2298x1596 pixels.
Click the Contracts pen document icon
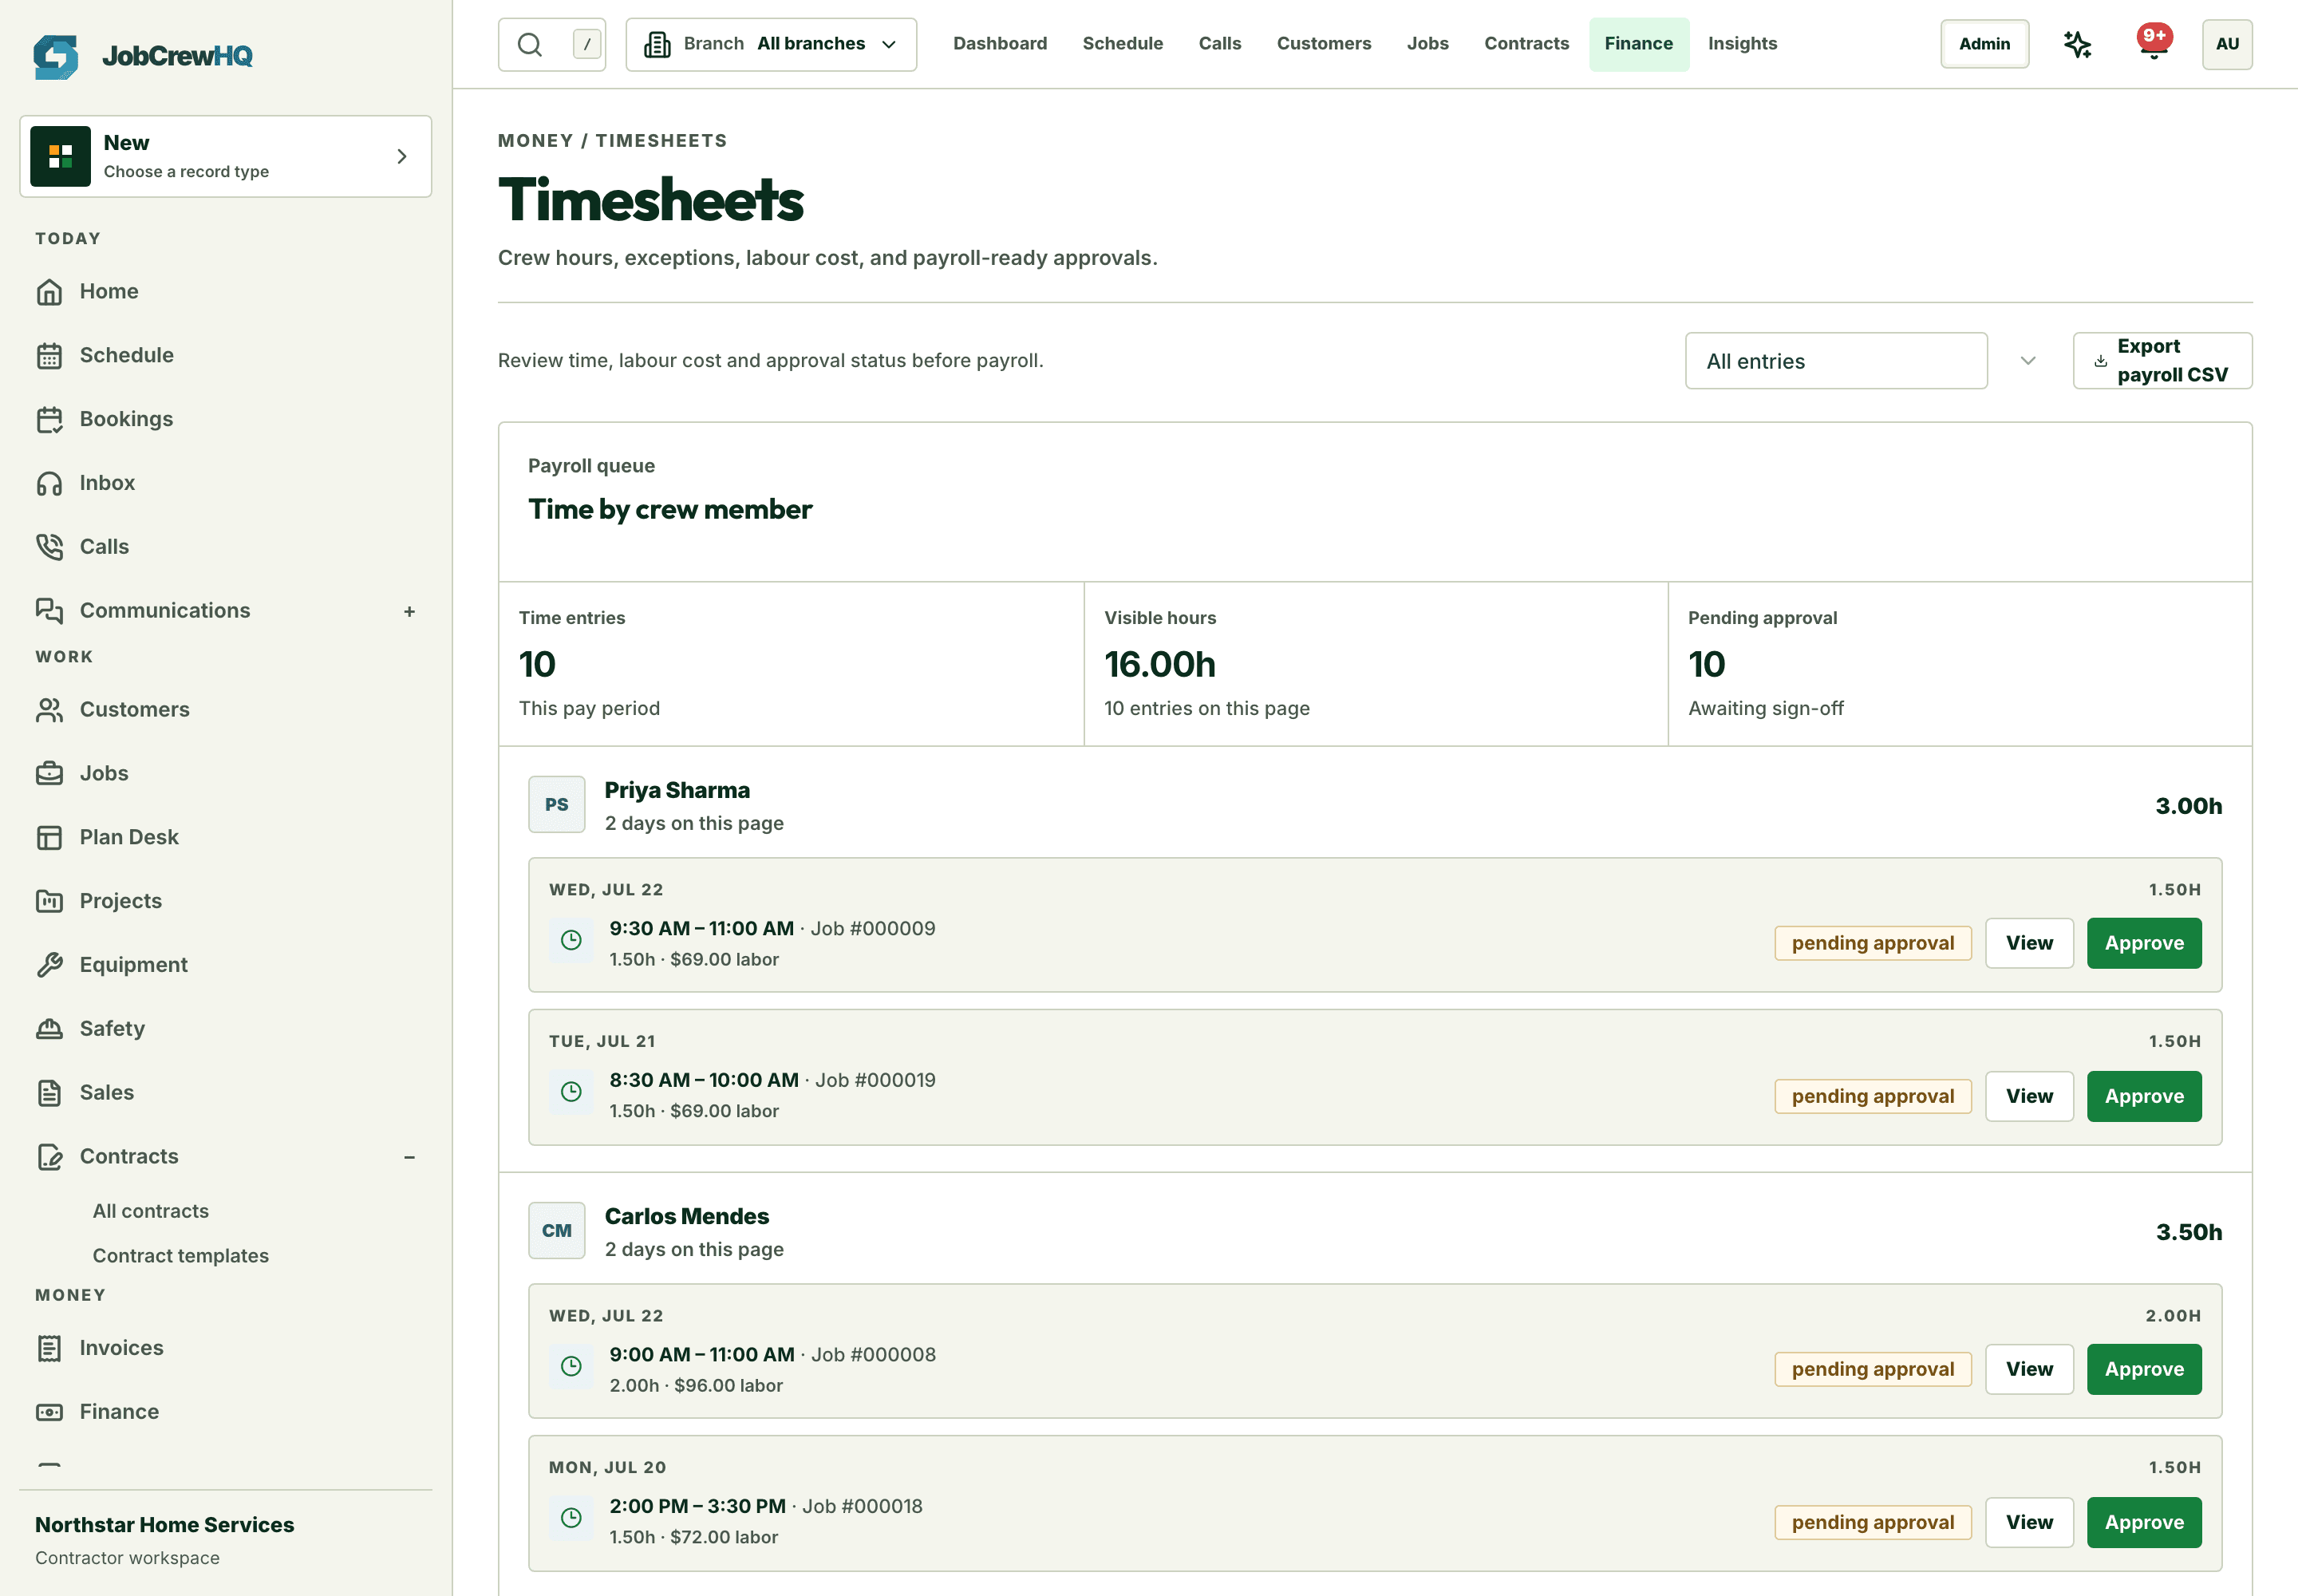[49, 1157]
